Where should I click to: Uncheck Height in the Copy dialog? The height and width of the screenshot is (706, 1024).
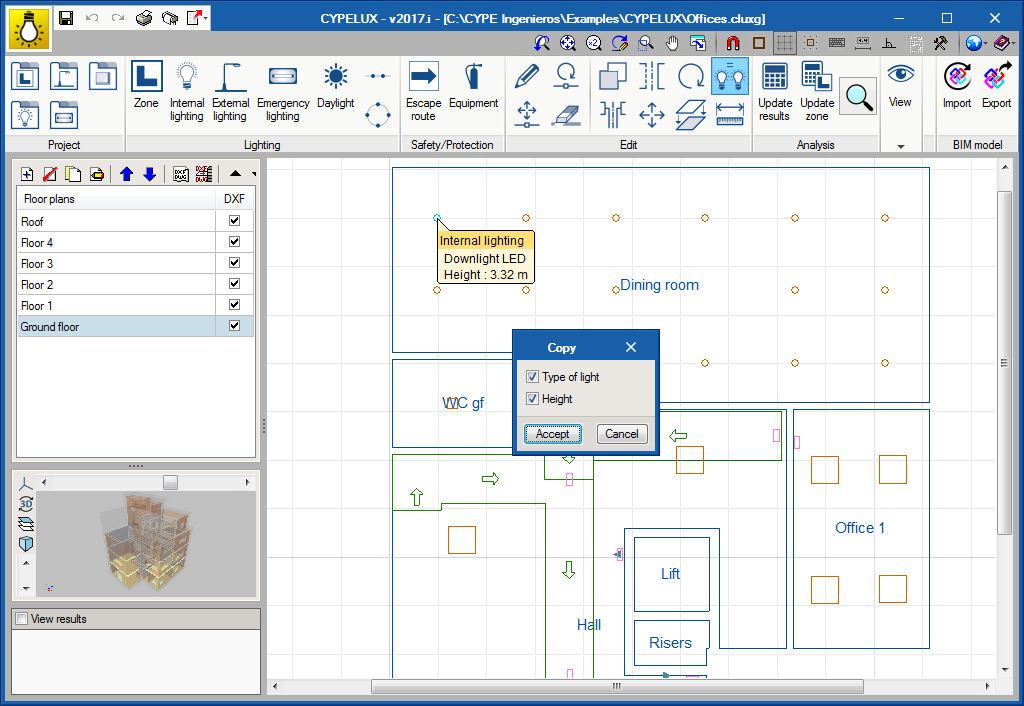(532, 399)
